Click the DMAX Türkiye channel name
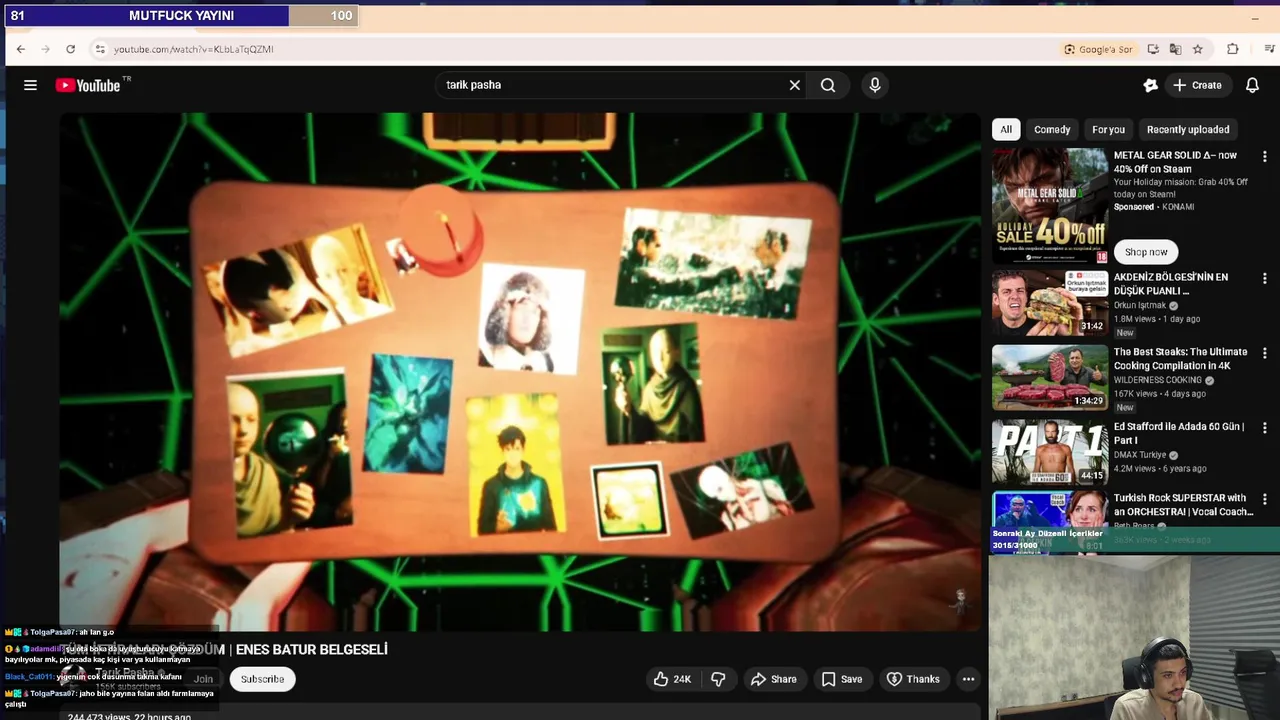Viewport: 1280px width, 720px height. [1141, 455]
